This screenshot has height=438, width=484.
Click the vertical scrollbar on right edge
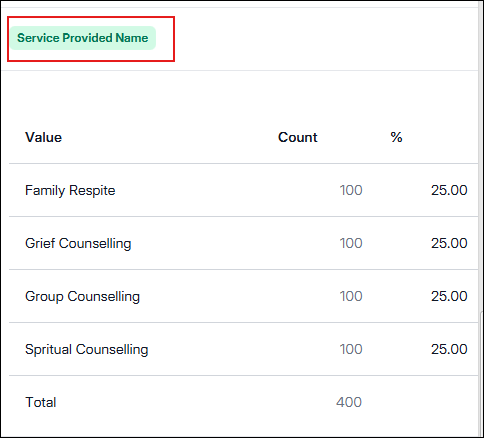(481, 373)
